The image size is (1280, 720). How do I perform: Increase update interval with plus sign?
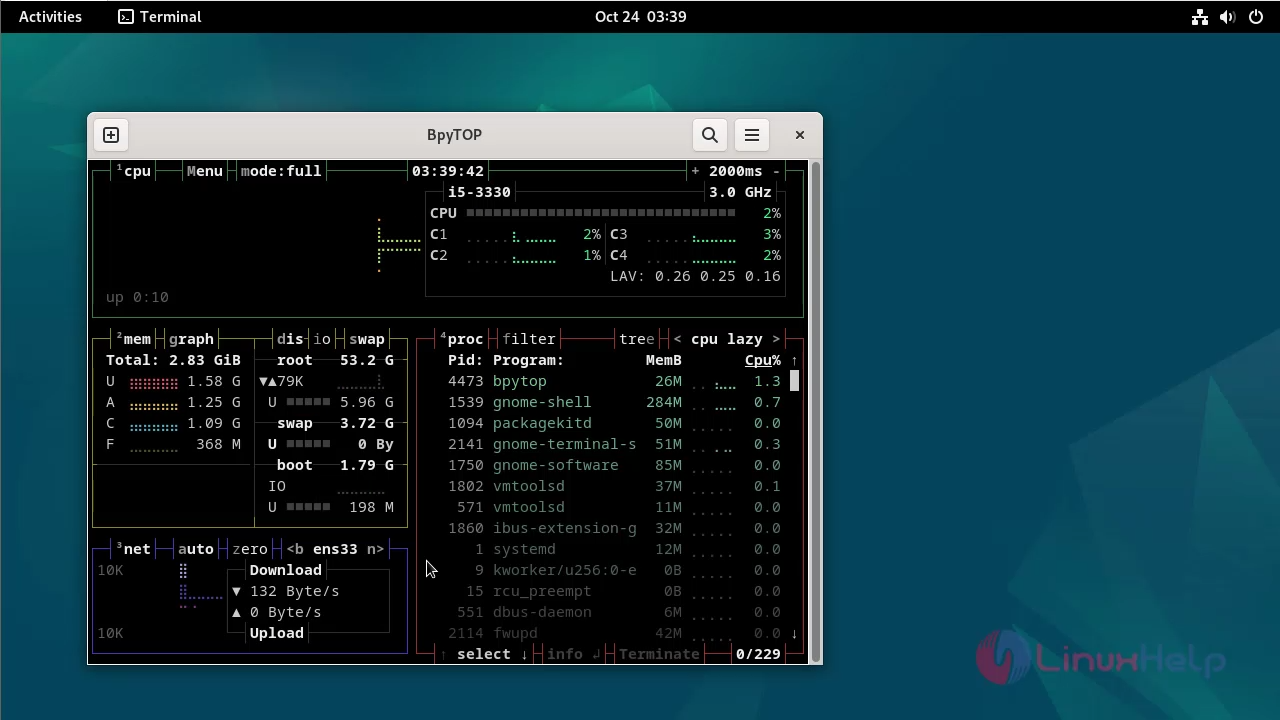tap(695, 171)
